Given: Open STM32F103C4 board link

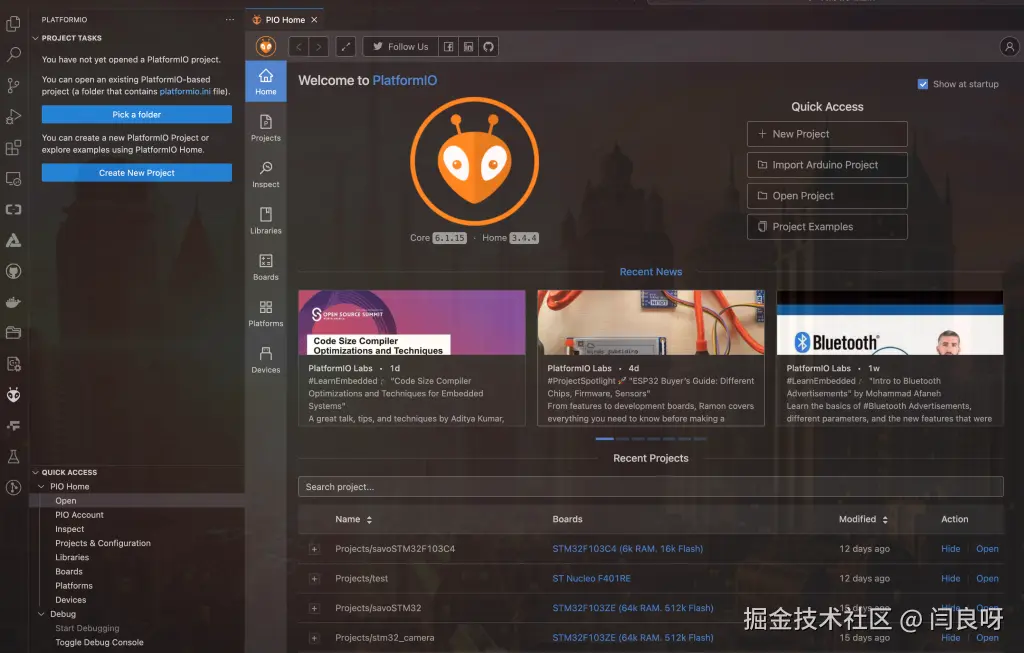Looking at the screenshot, I should click(627, 549).
